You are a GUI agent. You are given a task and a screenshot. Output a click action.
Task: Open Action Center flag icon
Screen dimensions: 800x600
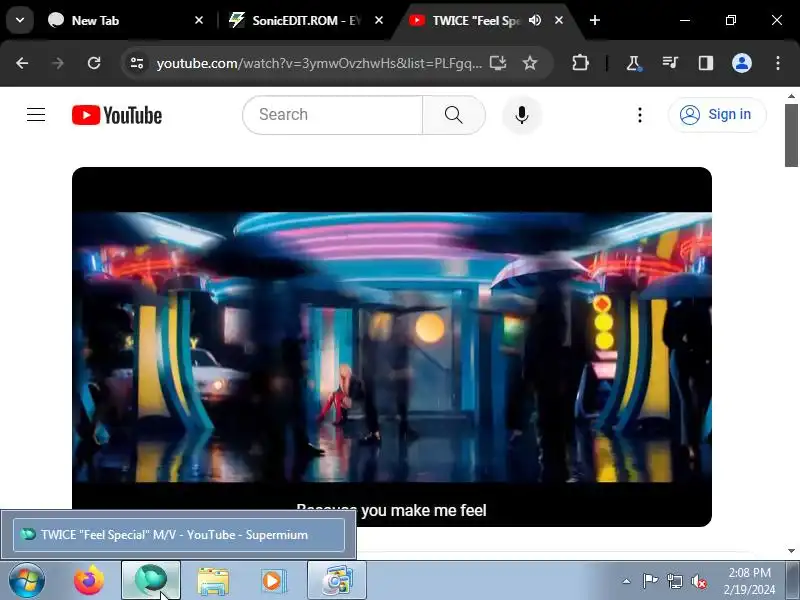click(650, 581)
